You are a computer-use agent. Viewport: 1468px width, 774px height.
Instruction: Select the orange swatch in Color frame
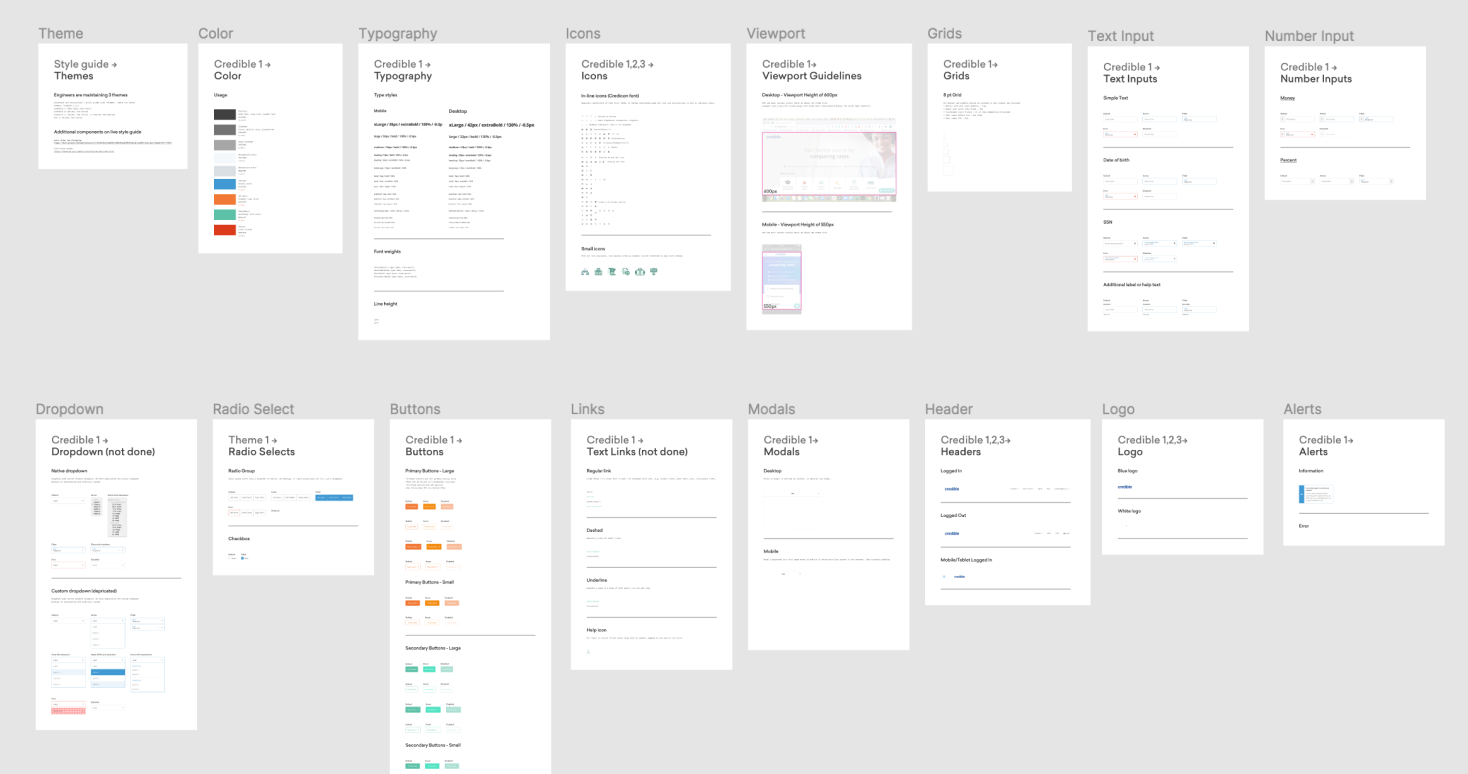[225, 199]
